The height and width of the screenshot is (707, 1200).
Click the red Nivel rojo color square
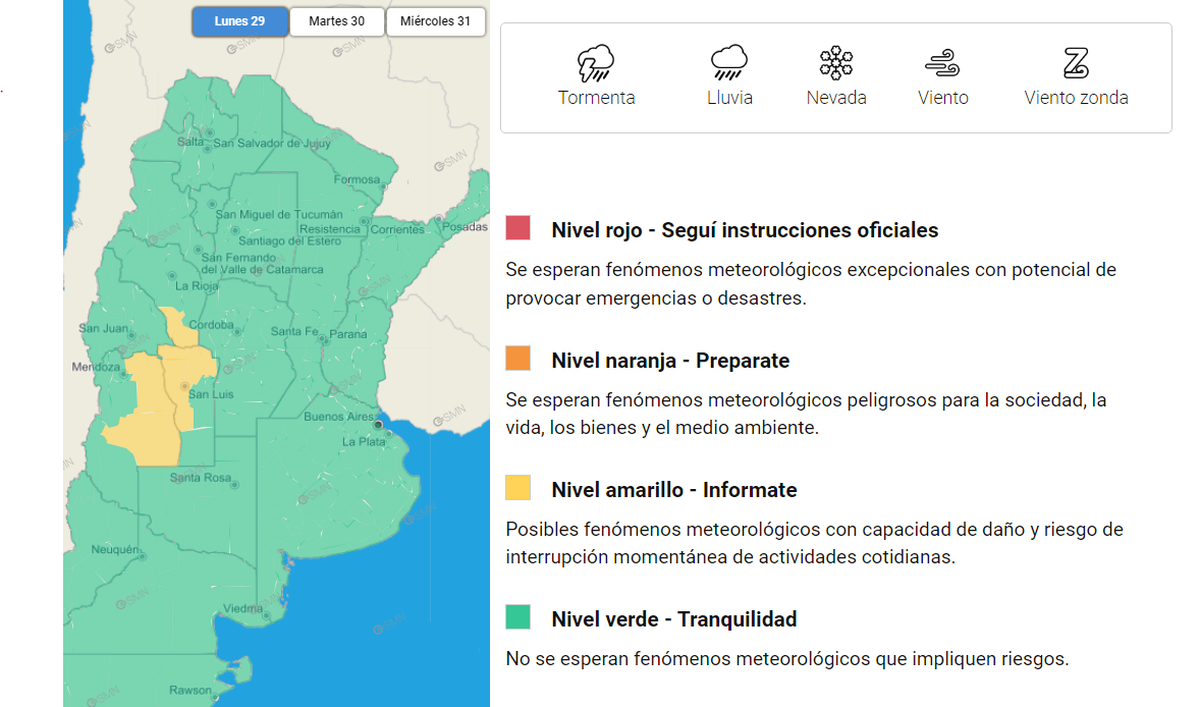[518, 228]
